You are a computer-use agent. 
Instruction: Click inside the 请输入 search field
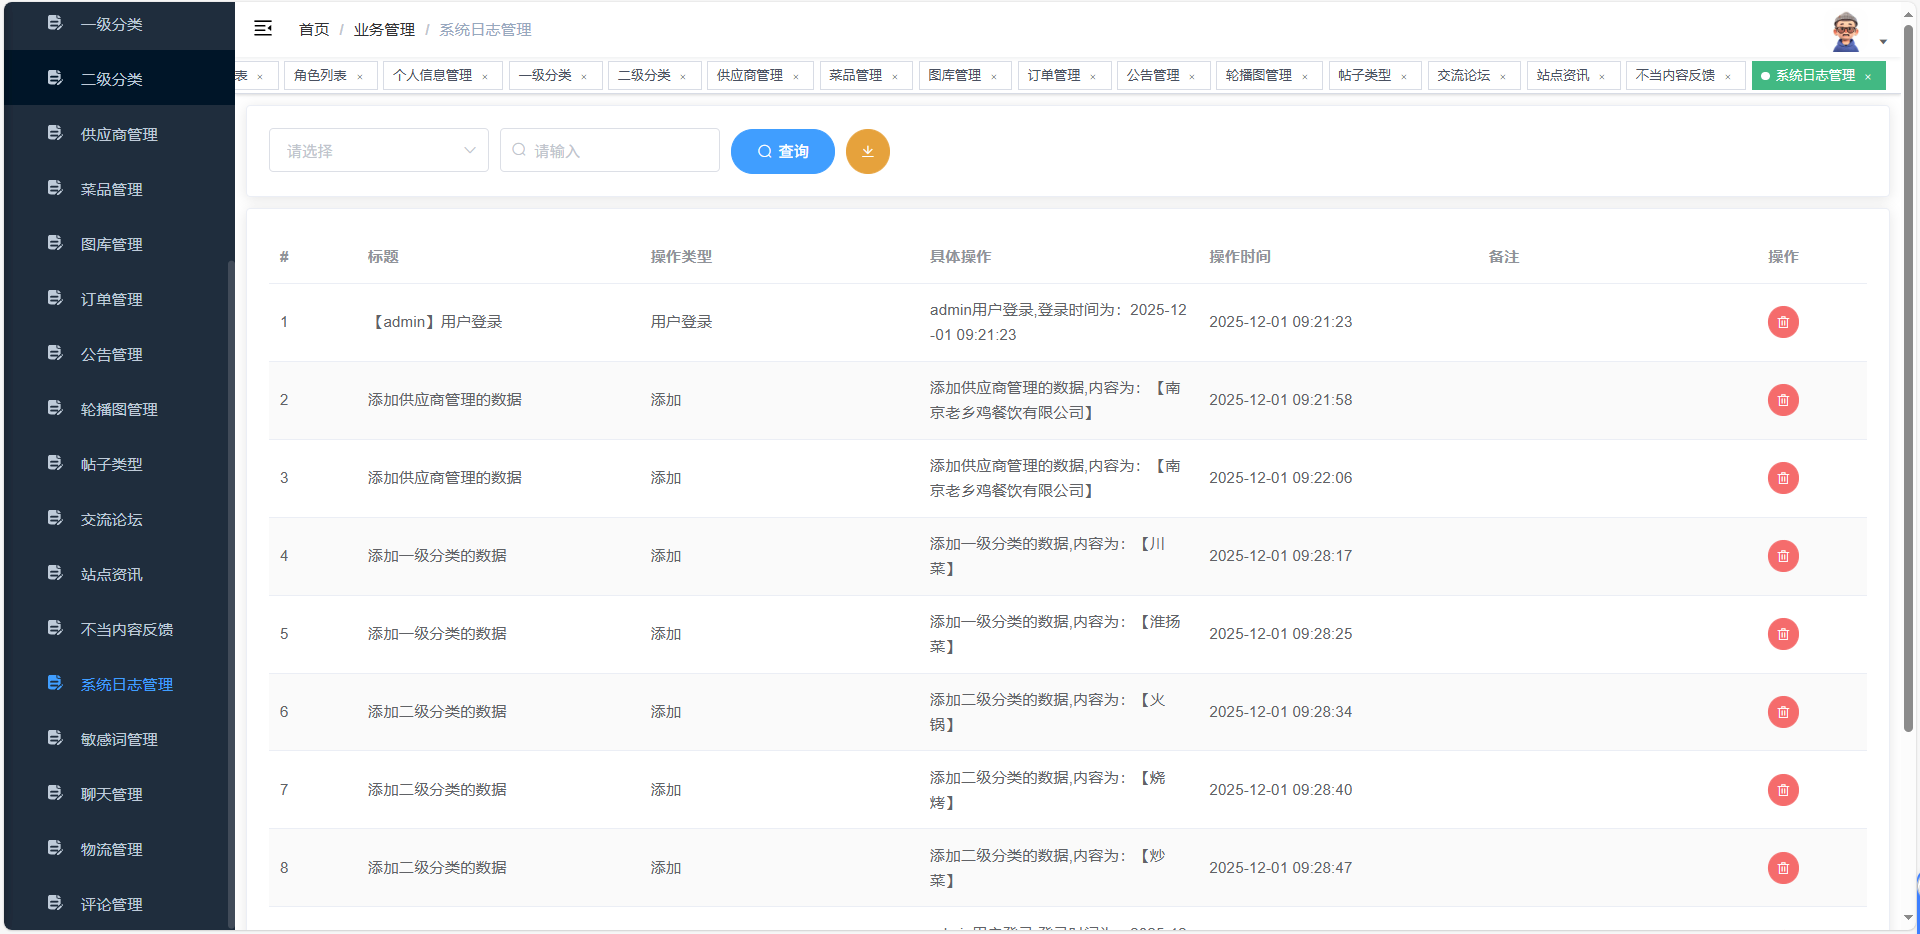610,150
